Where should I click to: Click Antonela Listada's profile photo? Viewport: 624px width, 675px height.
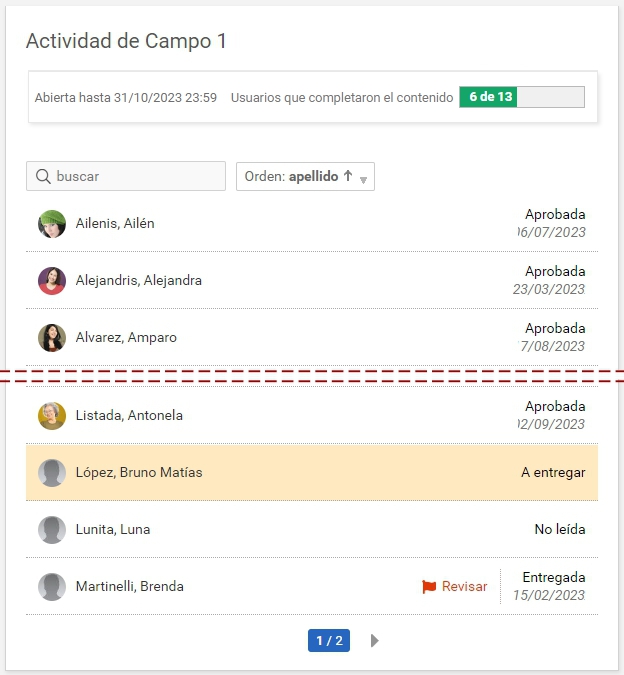52,416
